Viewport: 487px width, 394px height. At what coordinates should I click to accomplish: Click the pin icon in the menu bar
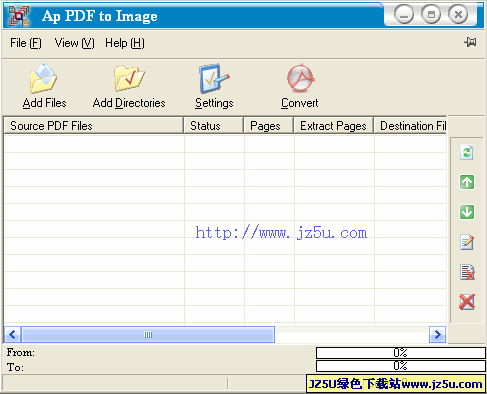(x=470, y=42)
